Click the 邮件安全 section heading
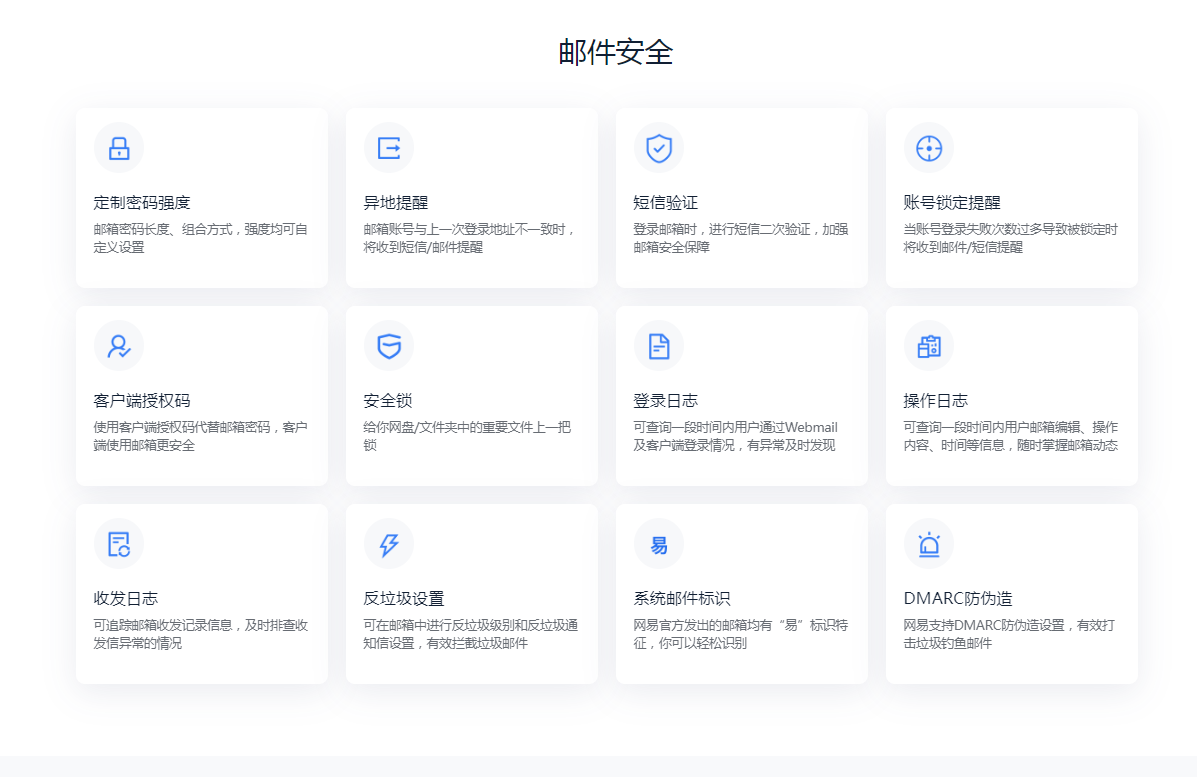 616,52
